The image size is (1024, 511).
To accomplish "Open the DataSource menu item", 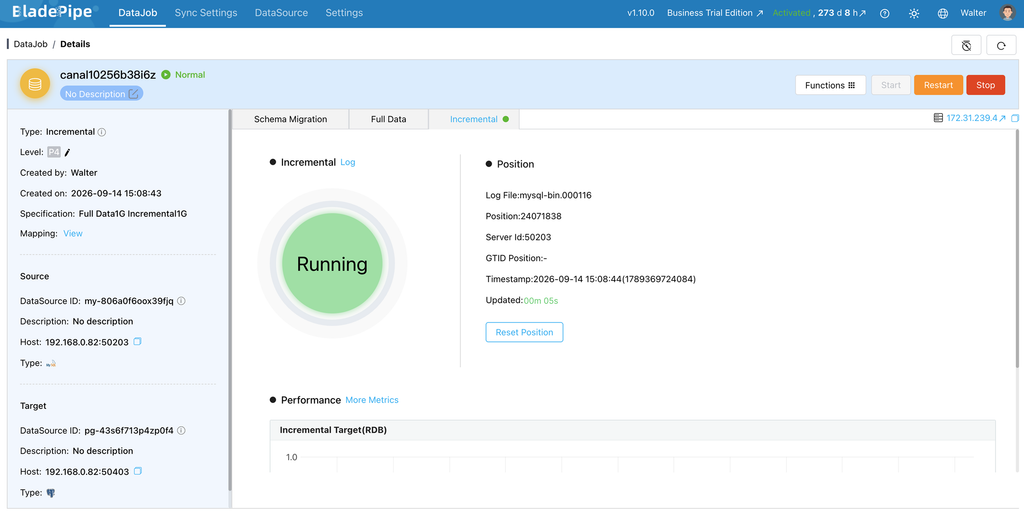I will (x=281, y=13).
